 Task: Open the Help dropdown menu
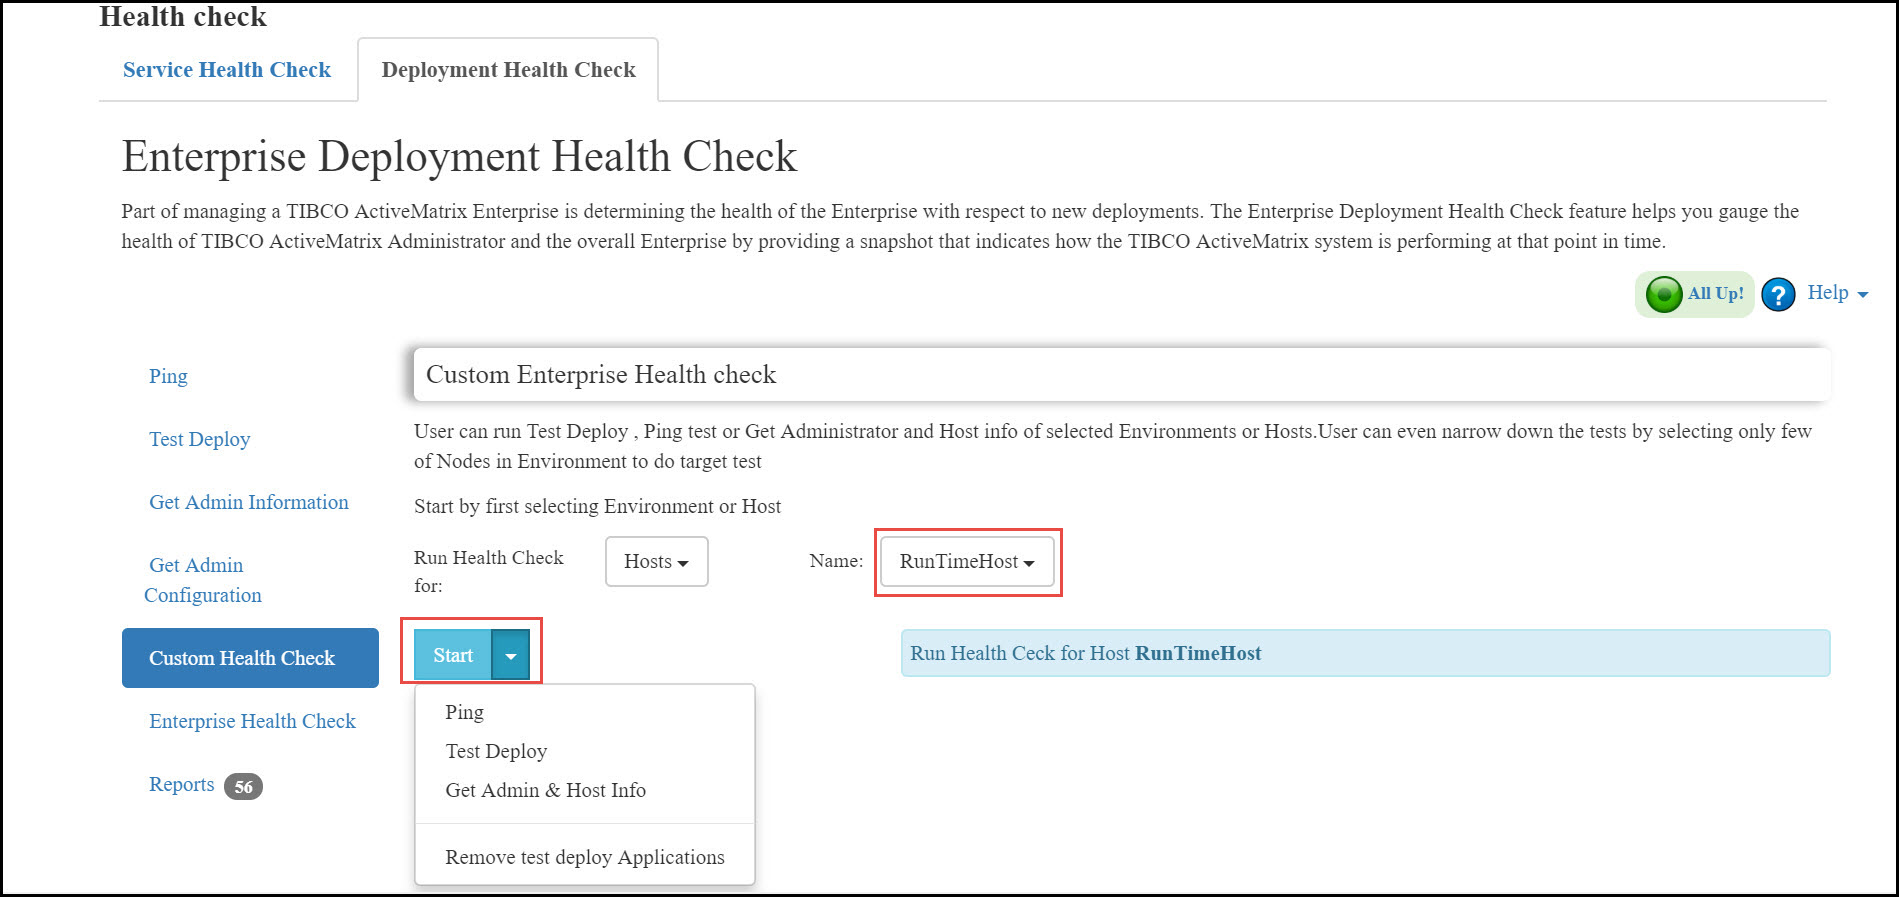pos(1837,293)
